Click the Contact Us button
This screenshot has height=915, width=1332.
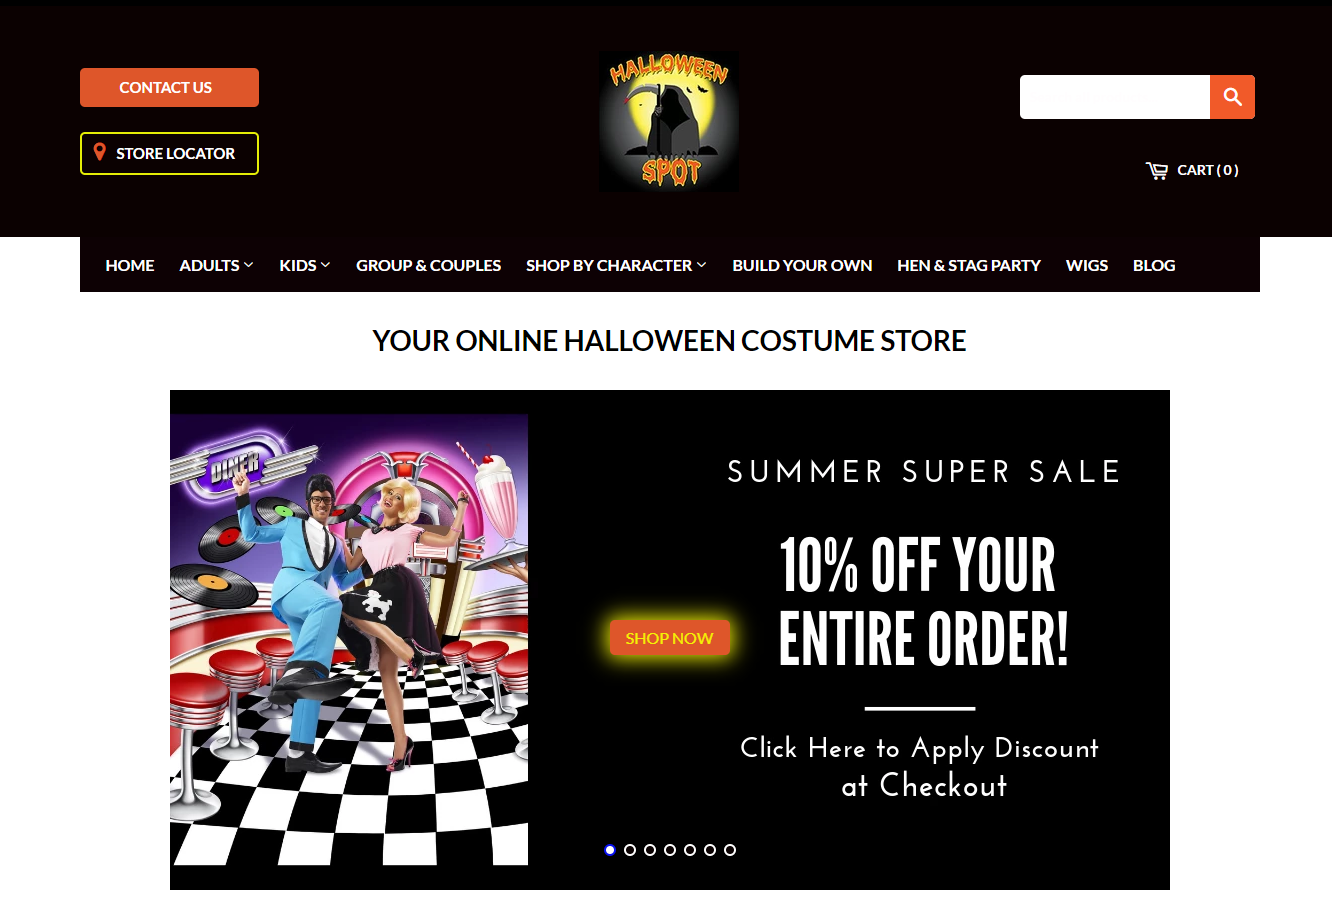(x=169, y=87)
